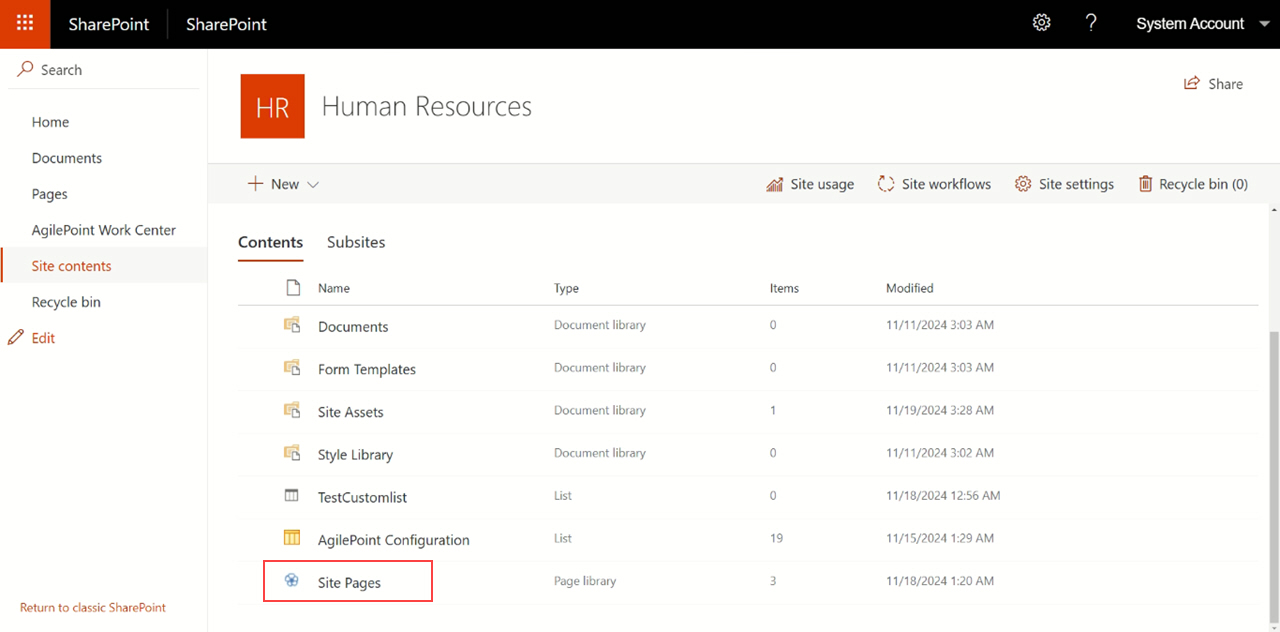Expand the New menu chevron
Viewport: 1280px width, 632px height.
click(313, 185)
